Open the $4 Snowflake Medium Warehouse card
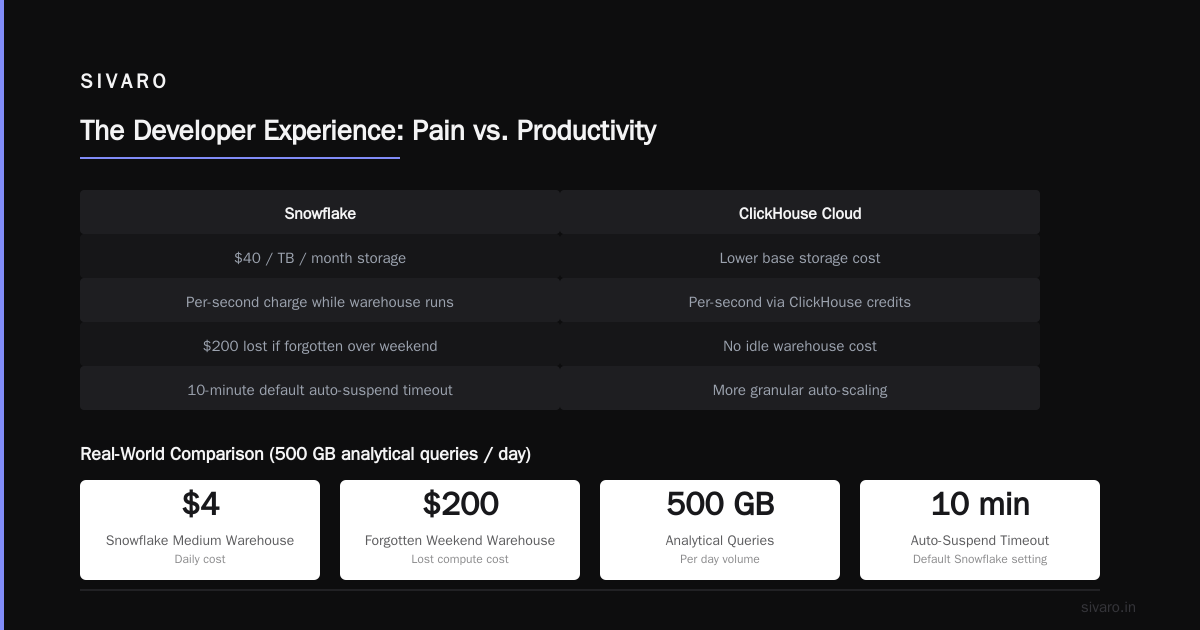This screenshot has height=630, width=1200. [200, 530]
